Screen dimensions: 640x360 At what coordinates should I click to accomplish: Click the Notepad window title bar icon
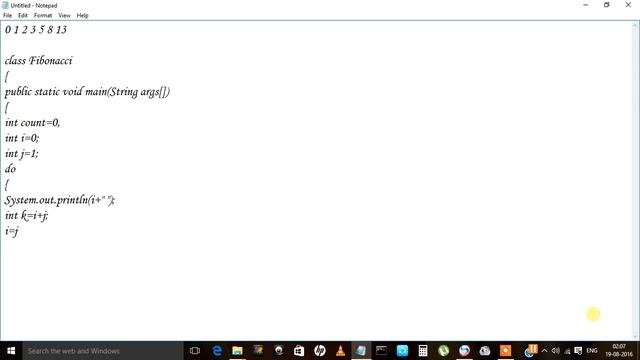point(5,5)
